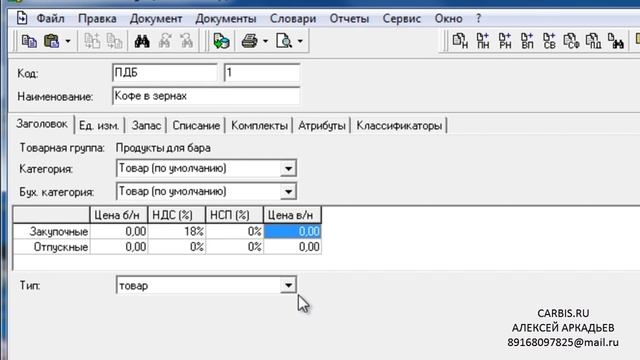Select the Закупочные НДС 18% cell
The image size is (640, 360).
pyautogui.click(x=177, y=231)
